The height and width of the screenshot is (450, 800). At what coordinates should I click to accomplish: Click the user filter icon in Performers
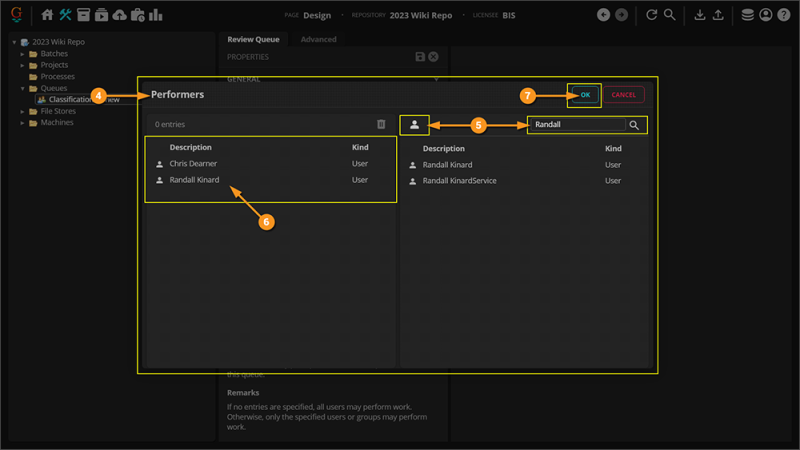pos(414,124)
